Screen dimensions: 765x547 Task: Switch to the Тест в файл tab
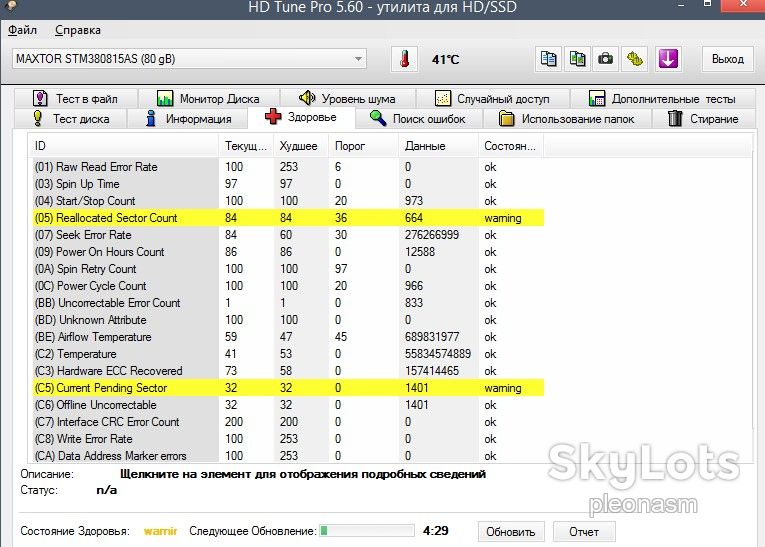tap(76, 99)
